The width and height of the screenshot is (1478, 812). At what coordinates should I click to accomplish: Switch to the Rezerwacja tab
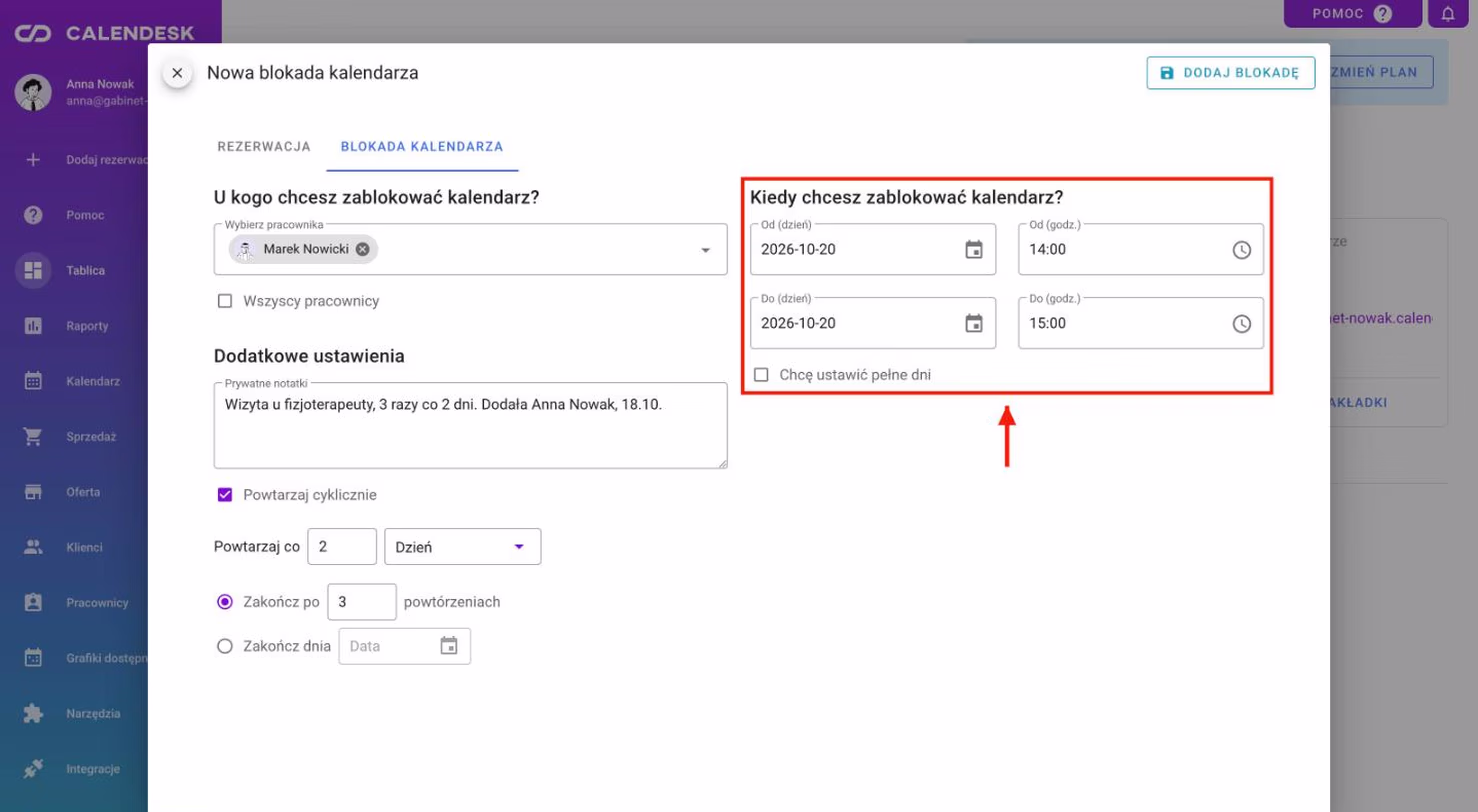pos(264,146)
